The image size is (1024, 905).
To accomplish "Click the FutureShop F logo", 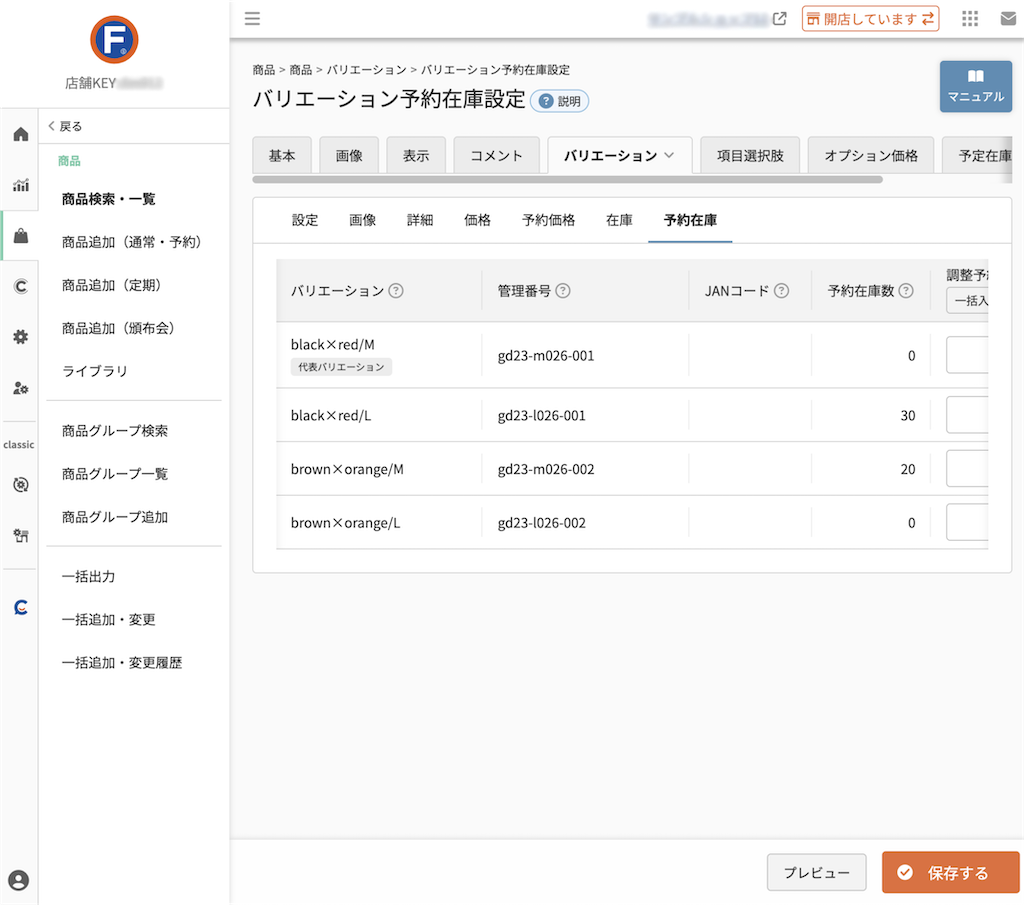I will (x=114, y=40).
